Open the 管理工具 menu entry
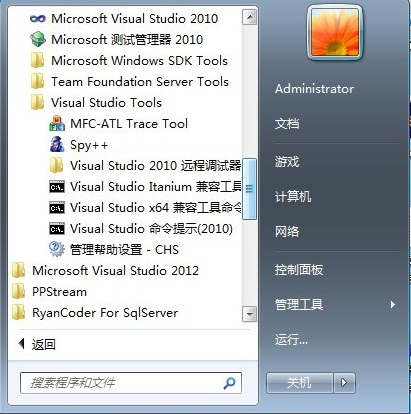 (299, 304)
